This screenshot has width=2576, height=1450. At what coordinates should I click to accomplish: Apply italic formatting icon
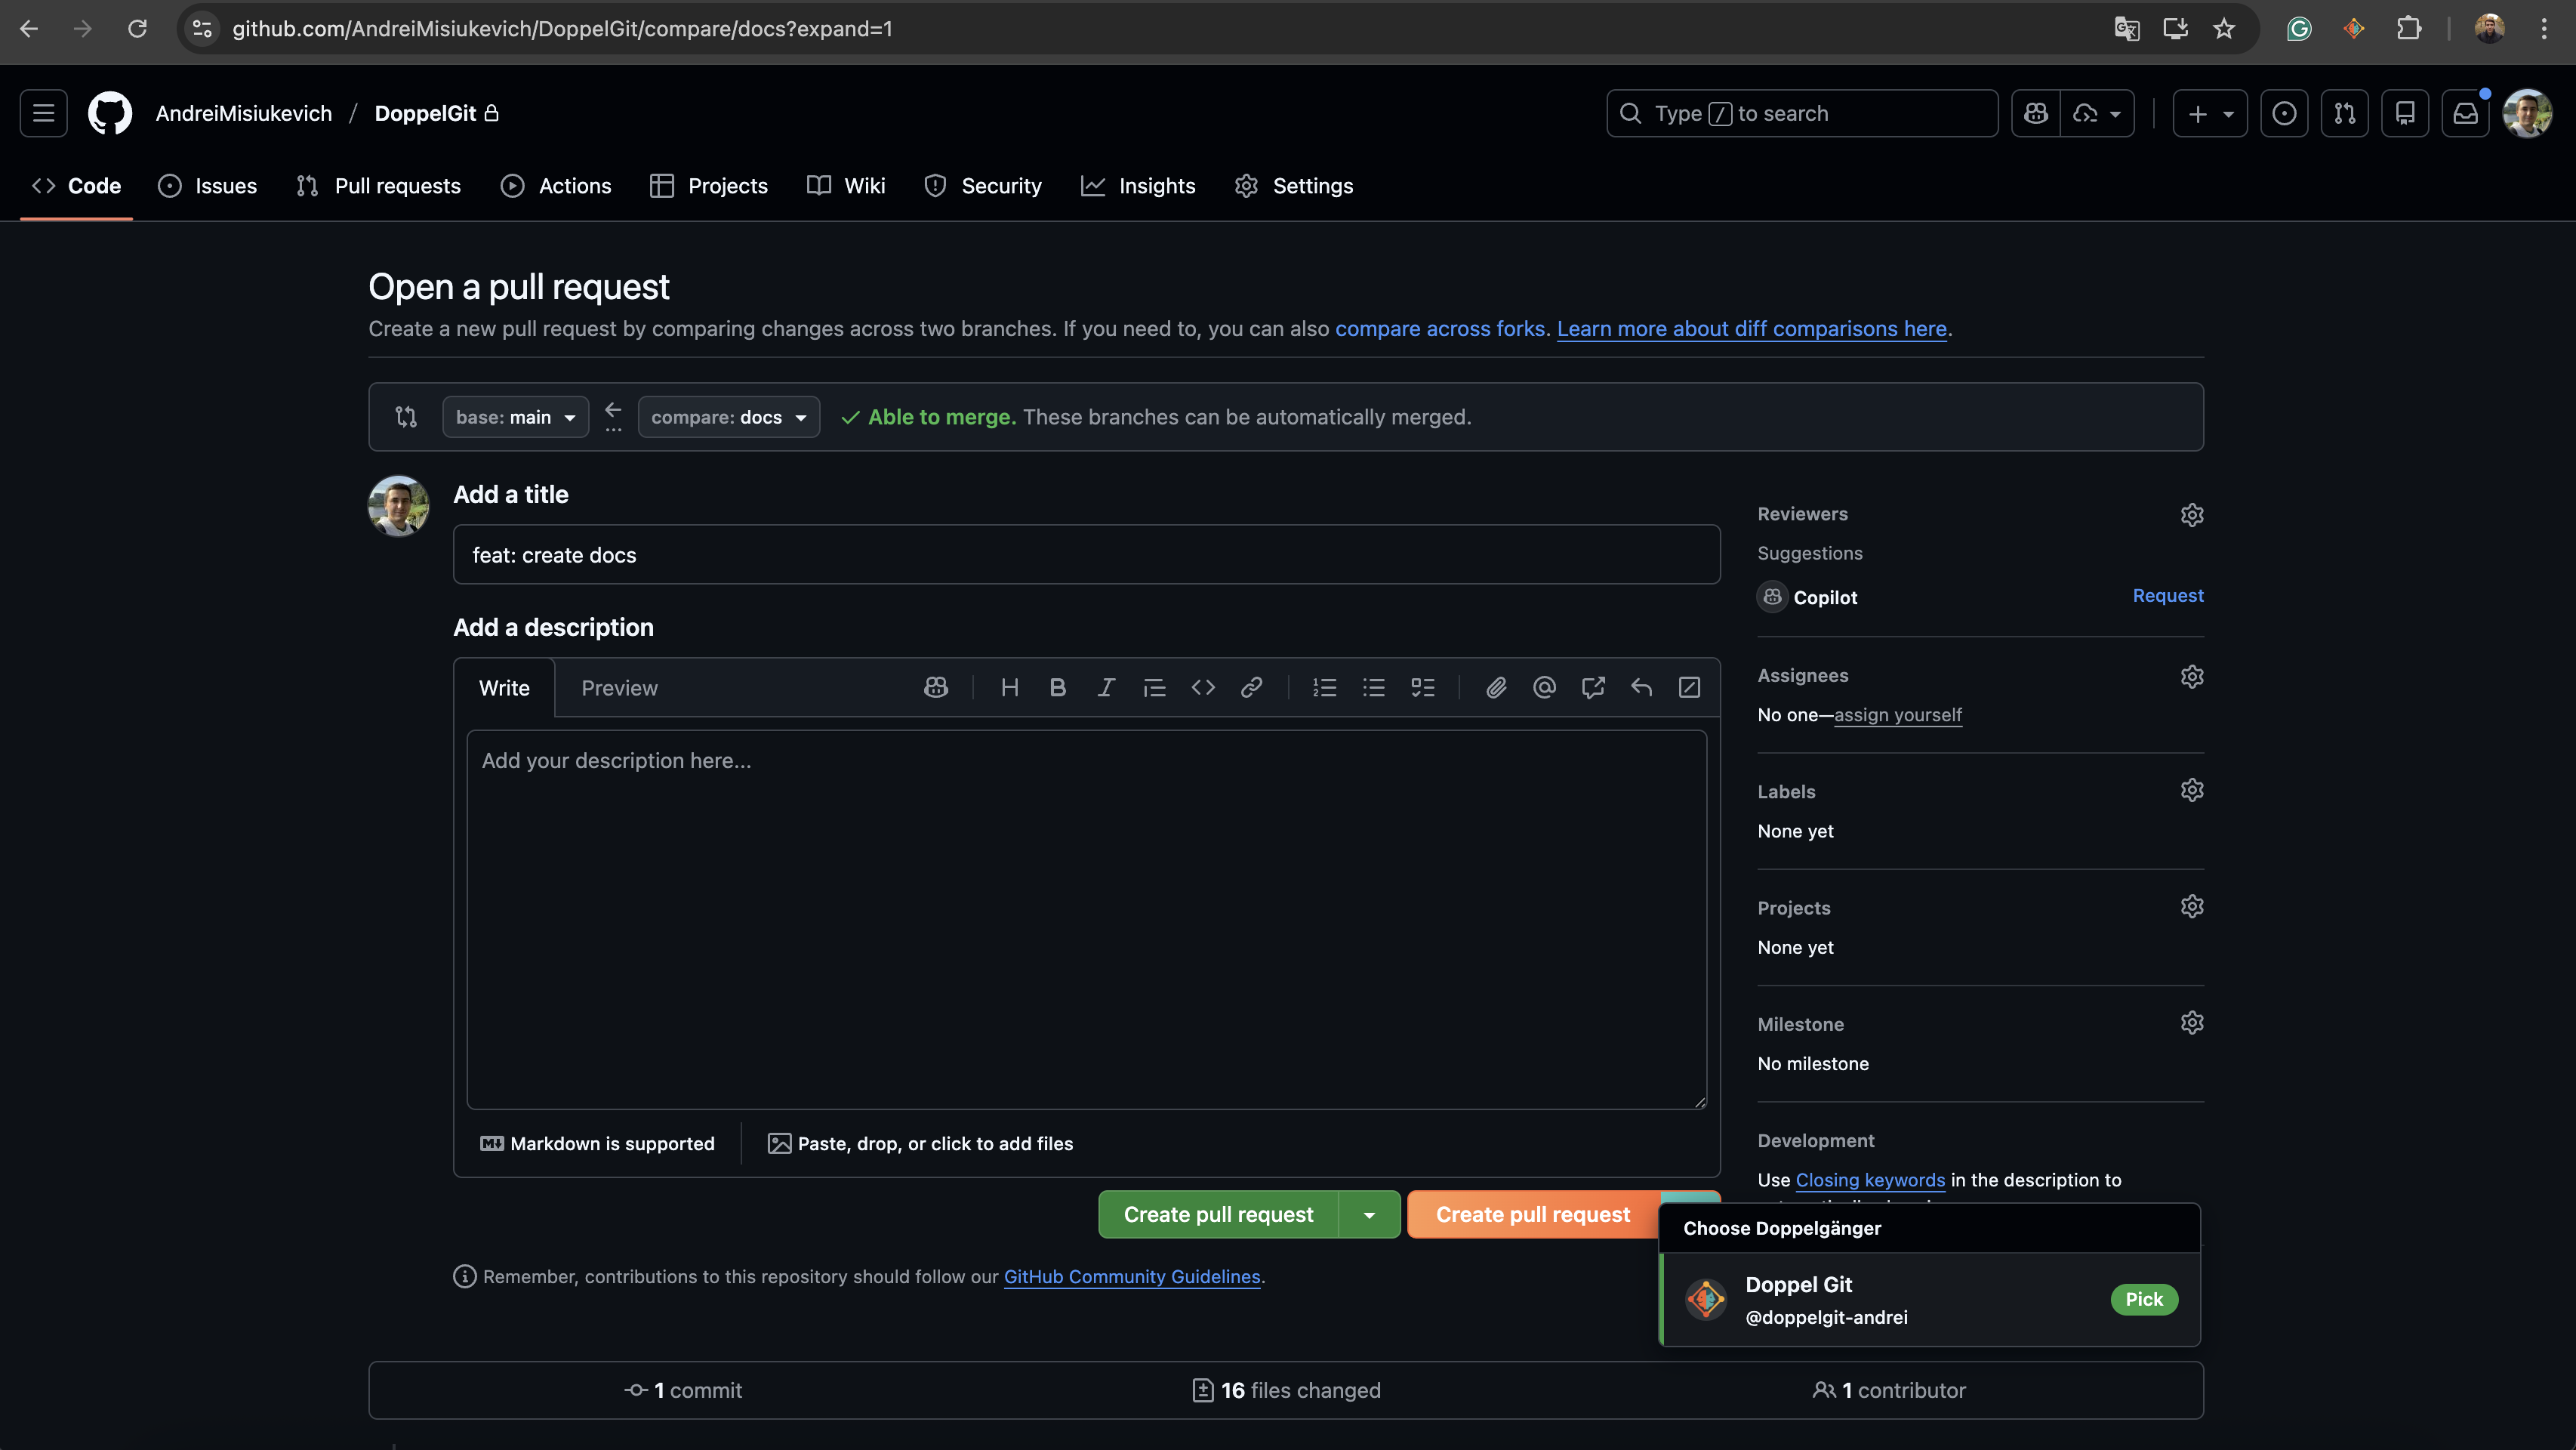(1106, 687)
